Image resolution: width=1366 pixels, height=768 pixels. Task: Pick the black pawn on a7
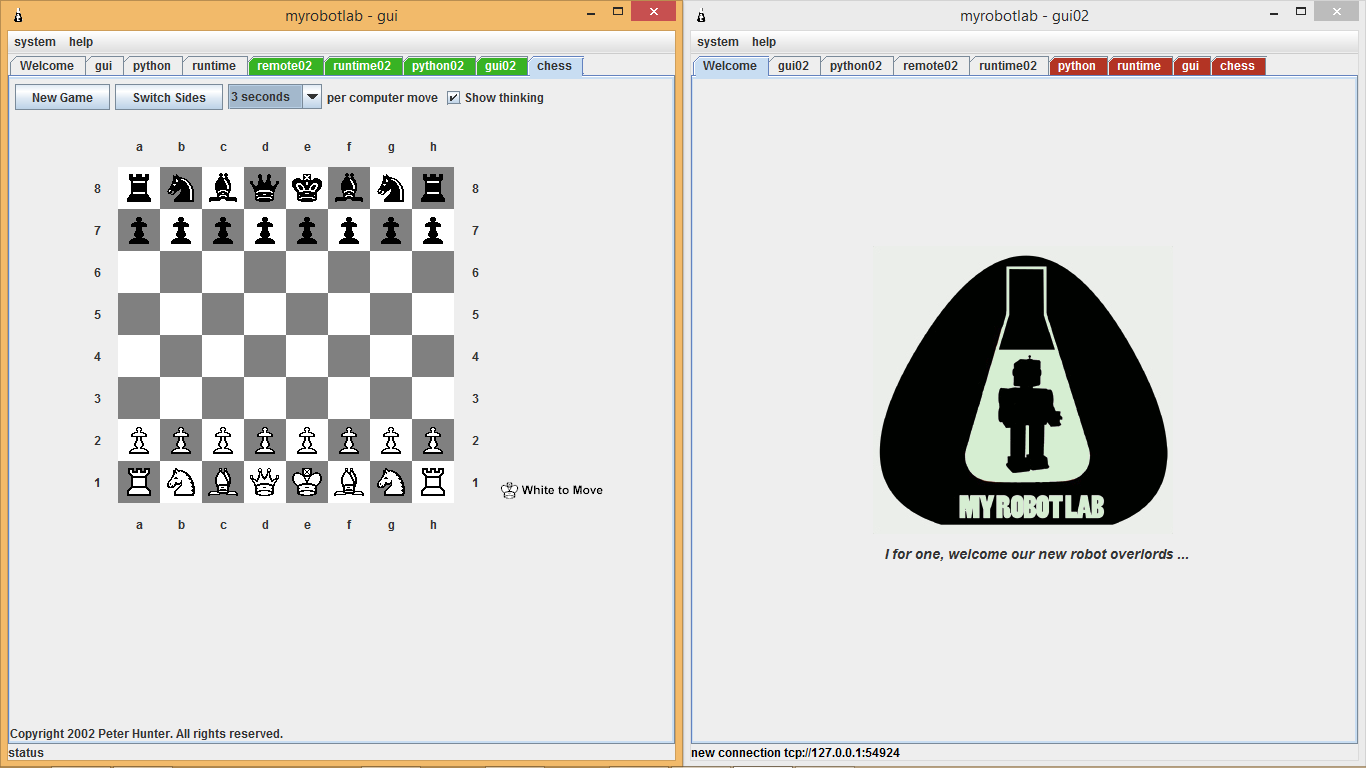[139, 230]
